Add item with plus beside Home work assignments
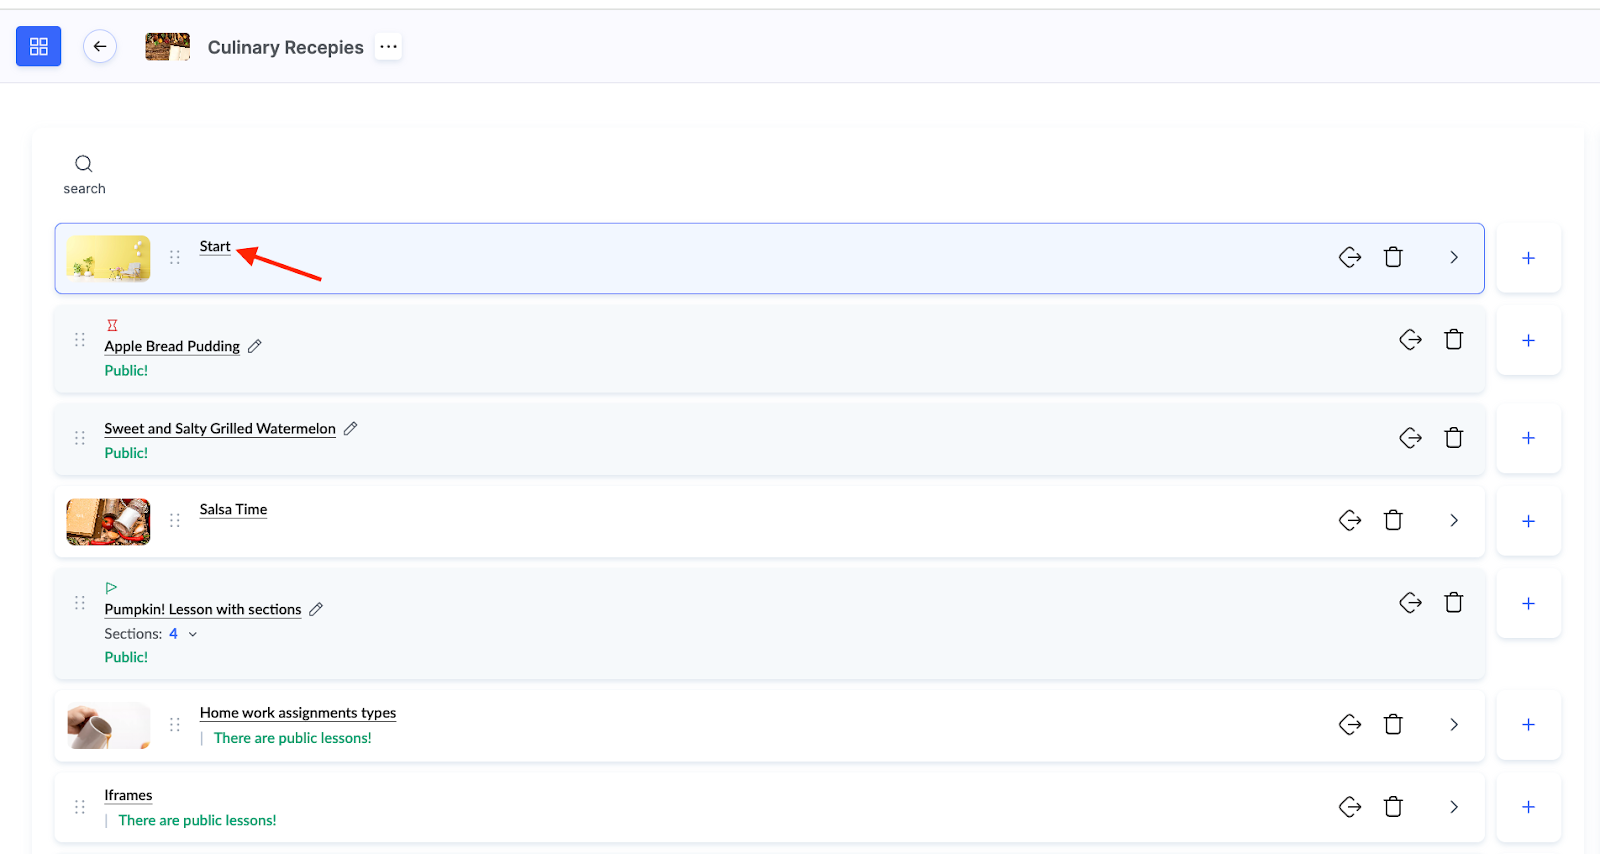Viewport: 1600px width, 854px height. tap(1528, 725)
